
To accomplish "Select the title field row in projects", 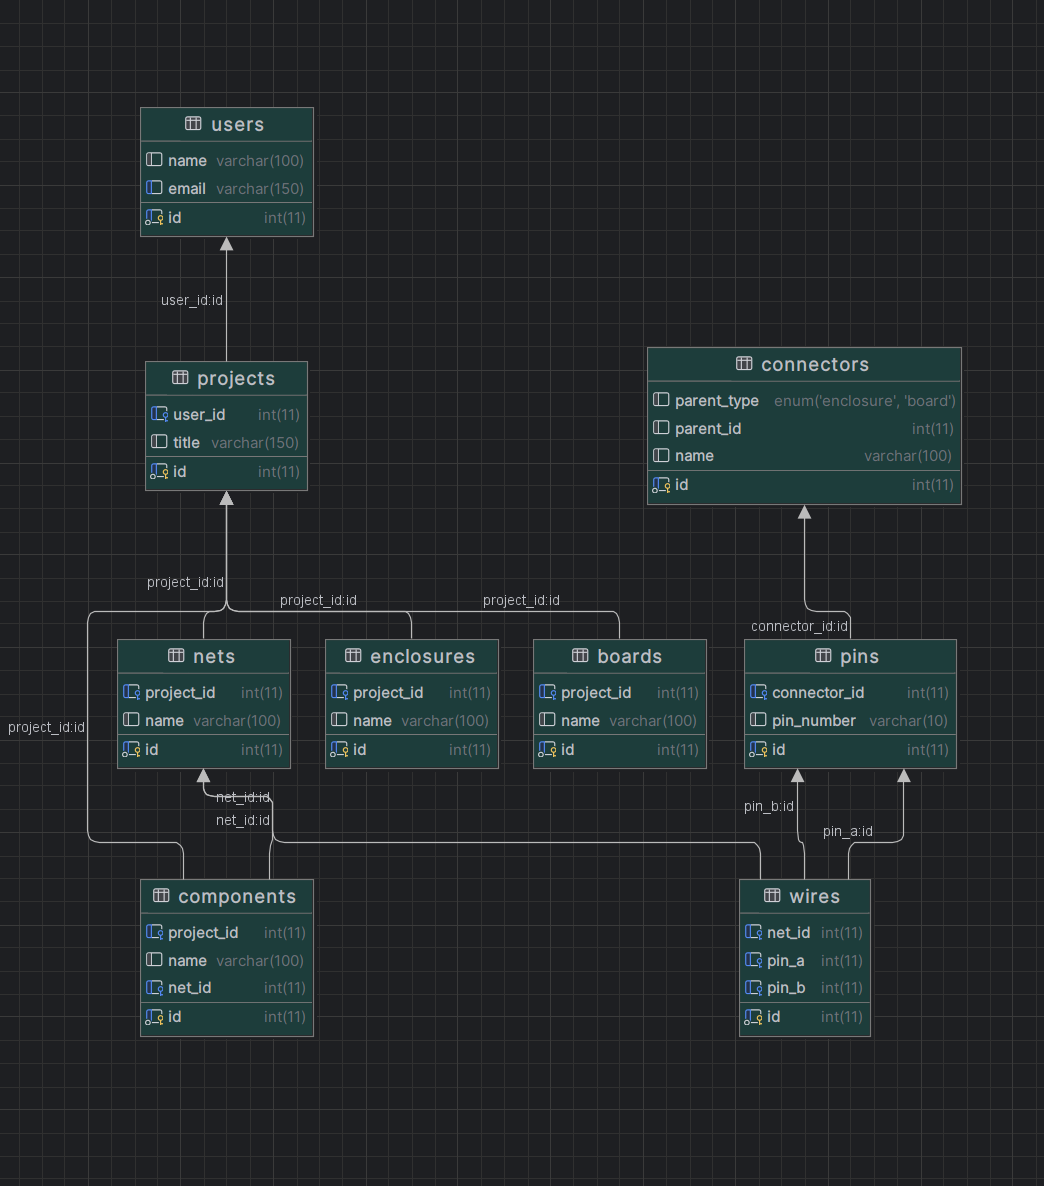I will click(226, 442).
